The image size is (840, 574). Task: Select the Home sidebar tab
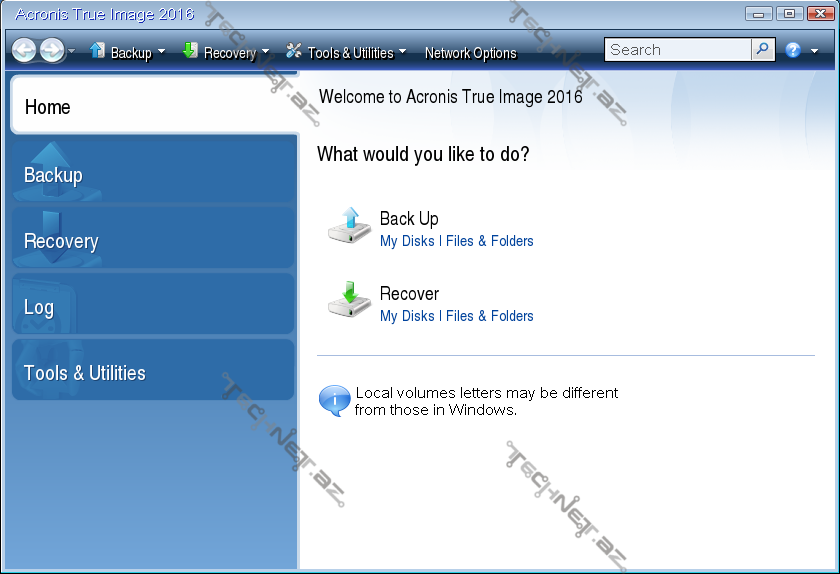click(x=153, y=106)
